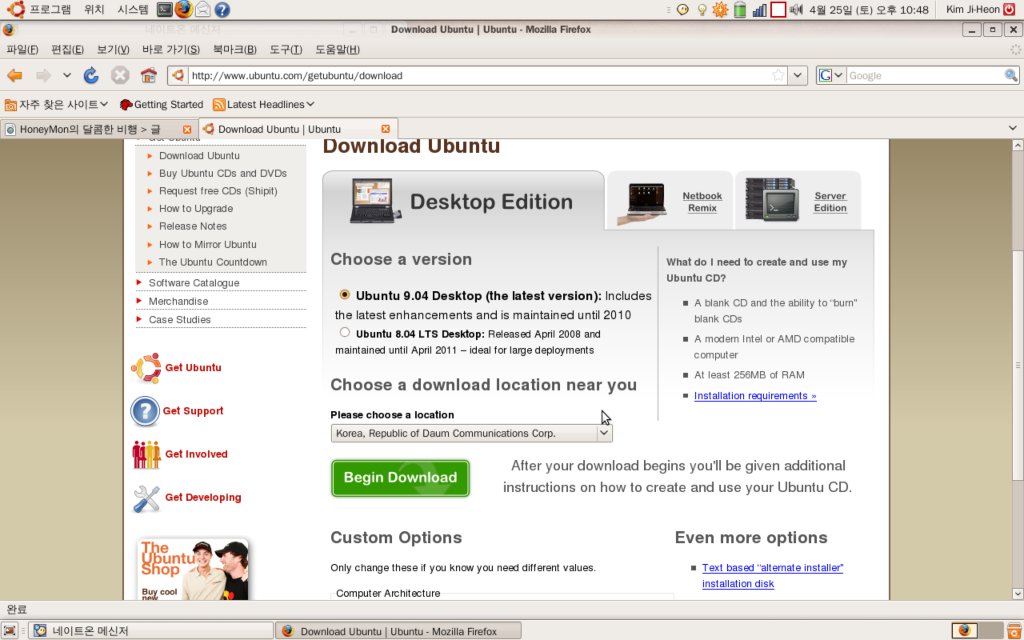Screen dimensions: 1024x640
Task: Switch to 네이트온 메신저 in the taskbar
Action: point(150,631)
